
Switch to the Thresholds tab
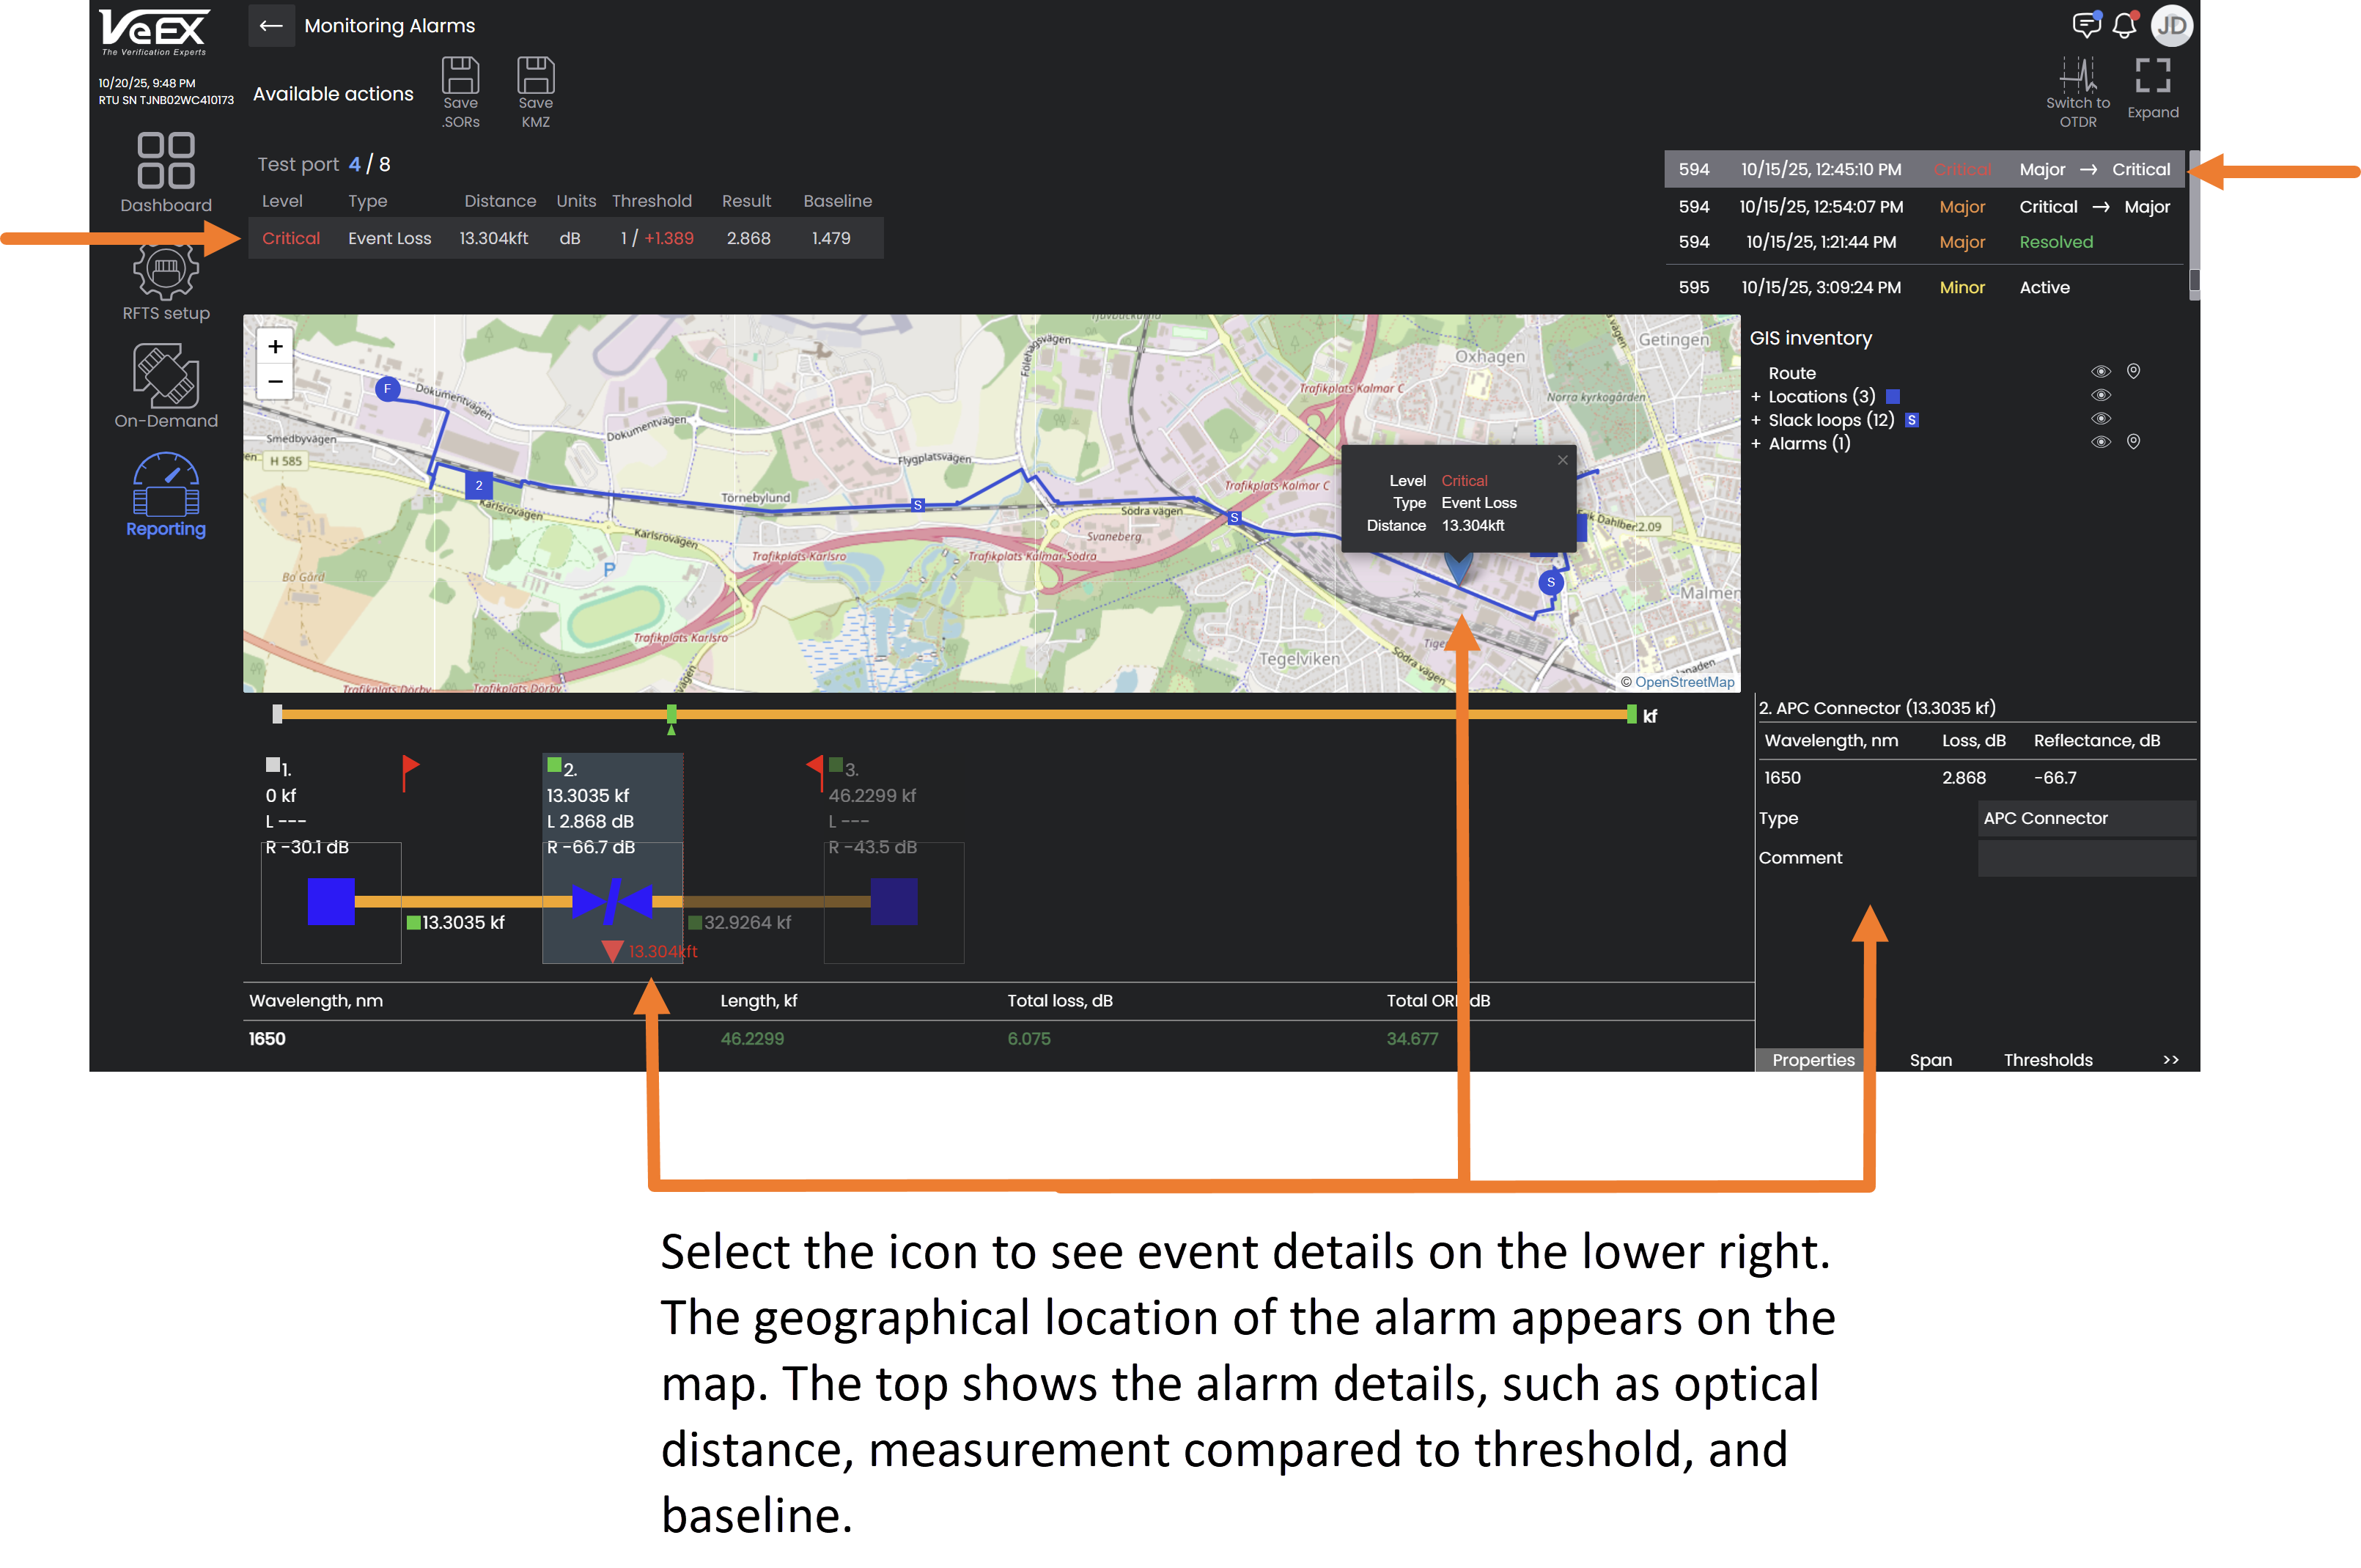[2047, 1060]
